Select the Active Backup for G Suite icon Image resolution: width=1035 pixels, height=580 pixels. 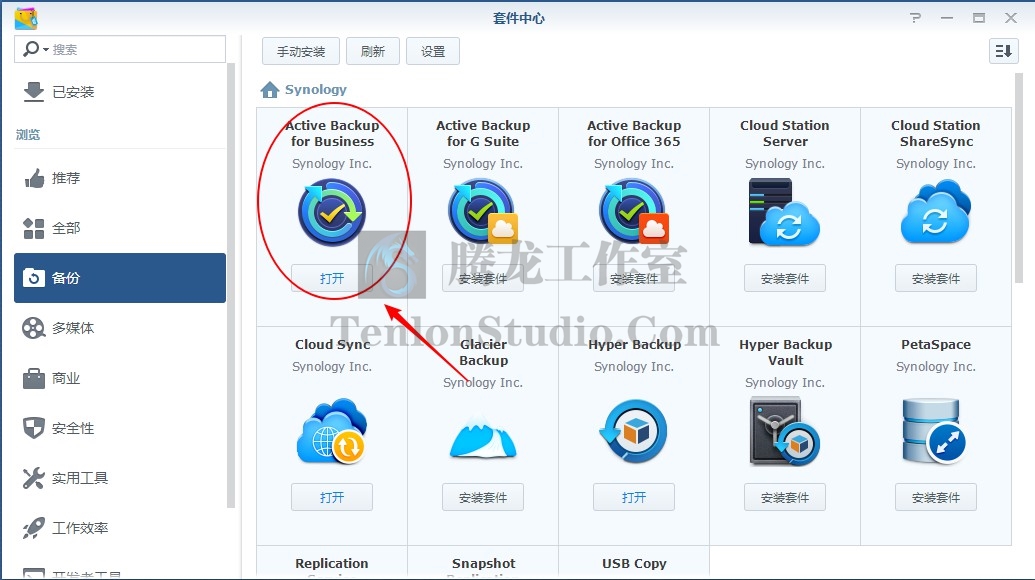(483, 212)
